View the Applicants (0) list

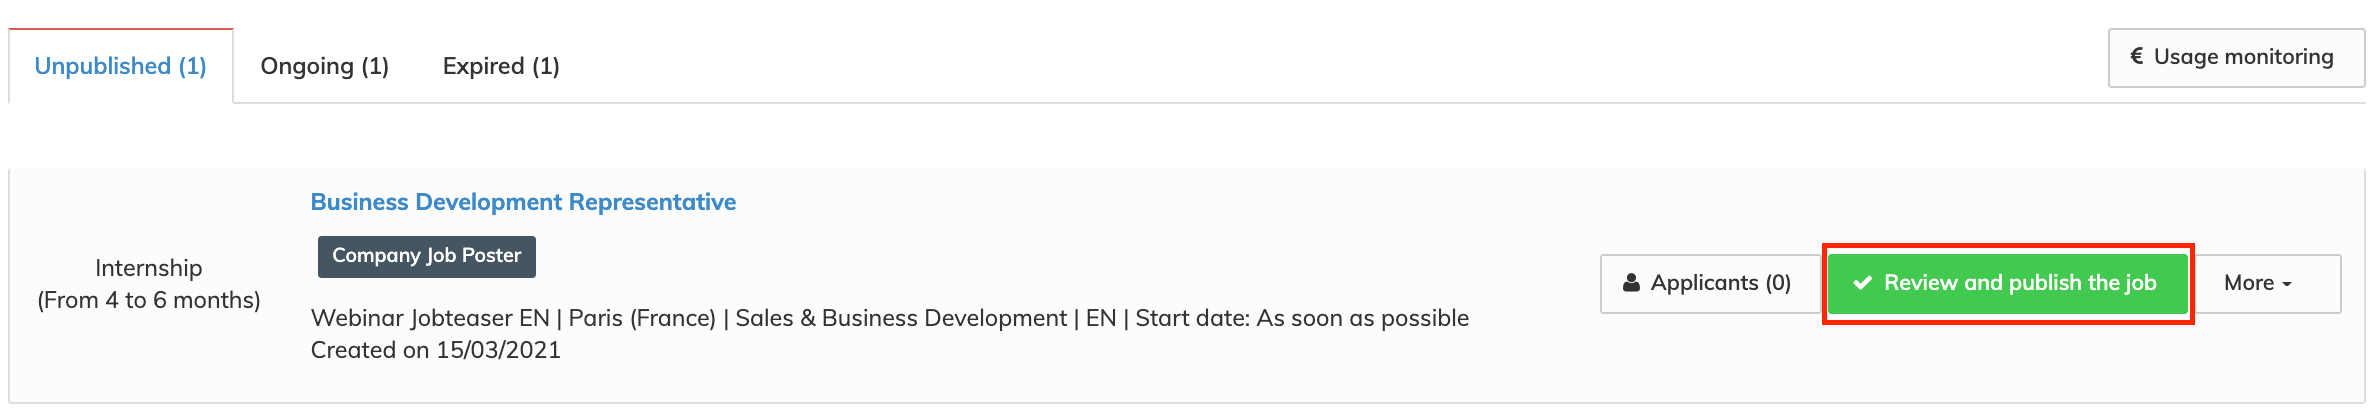(x=1710, y=283)
